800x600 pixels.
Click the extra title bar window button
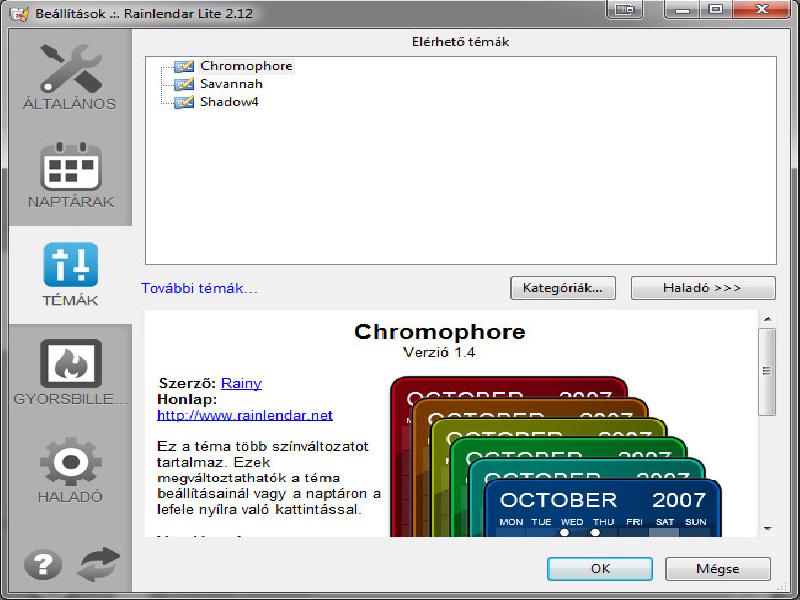pos(624,10)
